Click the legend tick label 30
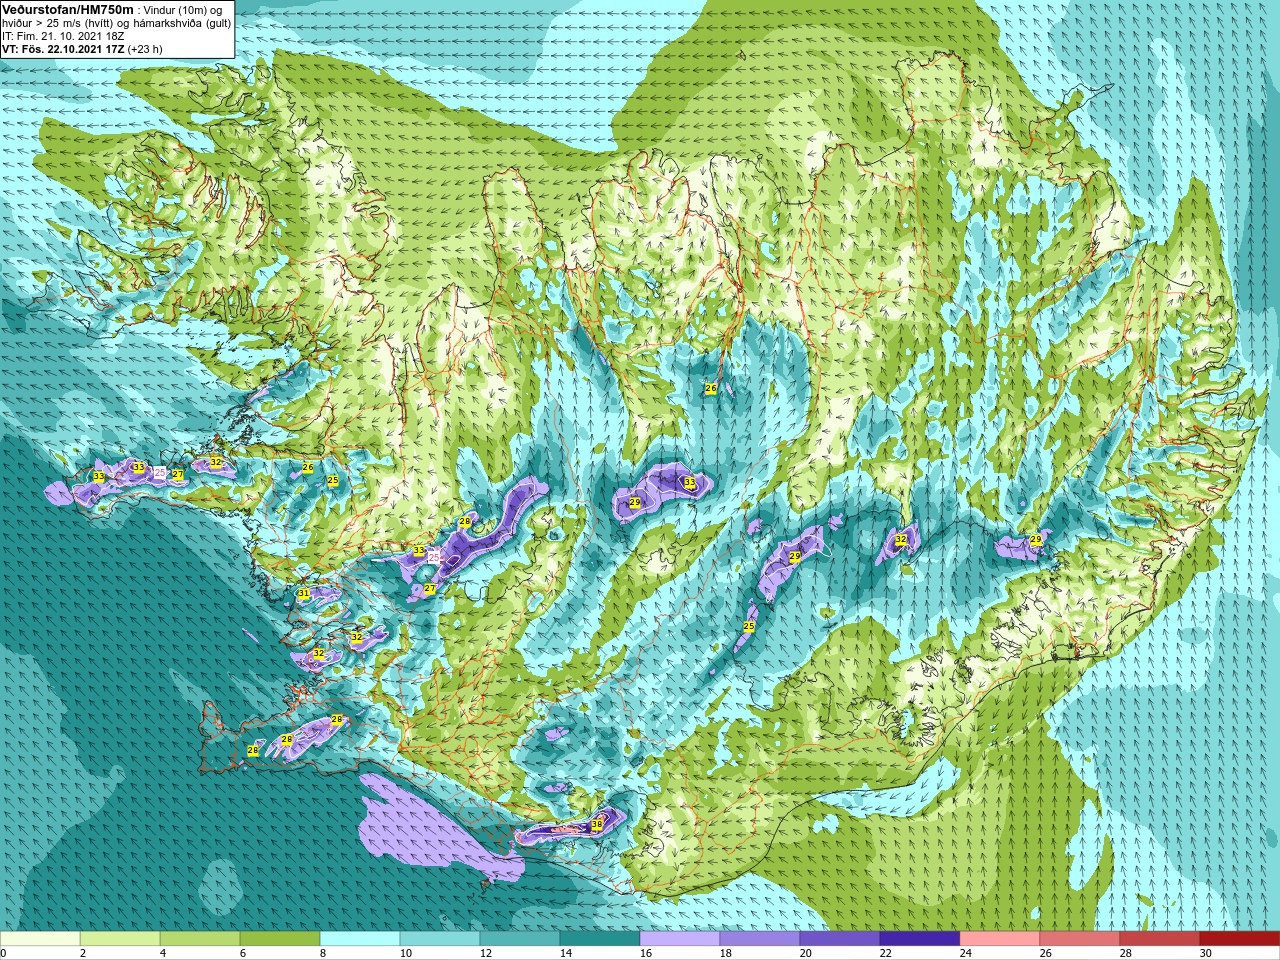This screenshot has width=1280, height=960. pyautogui.click(x=1205, y=953)
